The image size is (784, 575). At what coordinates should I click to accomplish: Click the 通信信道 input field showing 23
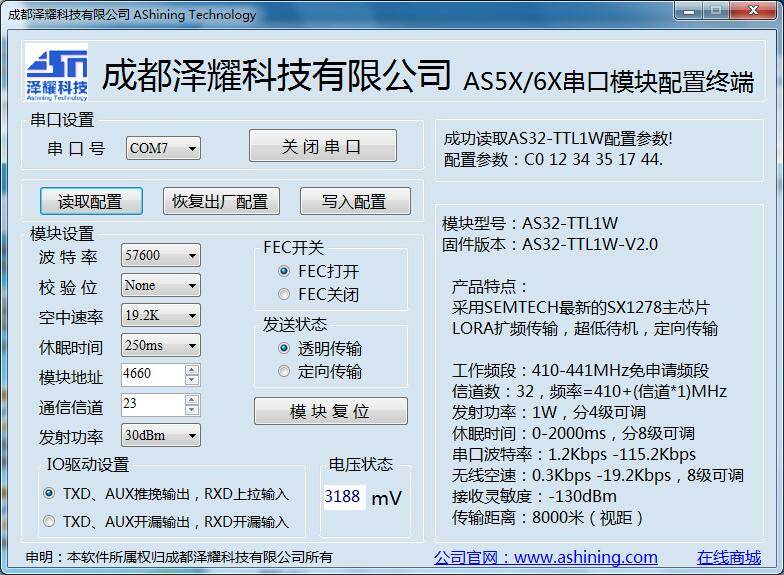tap(153, 404)
